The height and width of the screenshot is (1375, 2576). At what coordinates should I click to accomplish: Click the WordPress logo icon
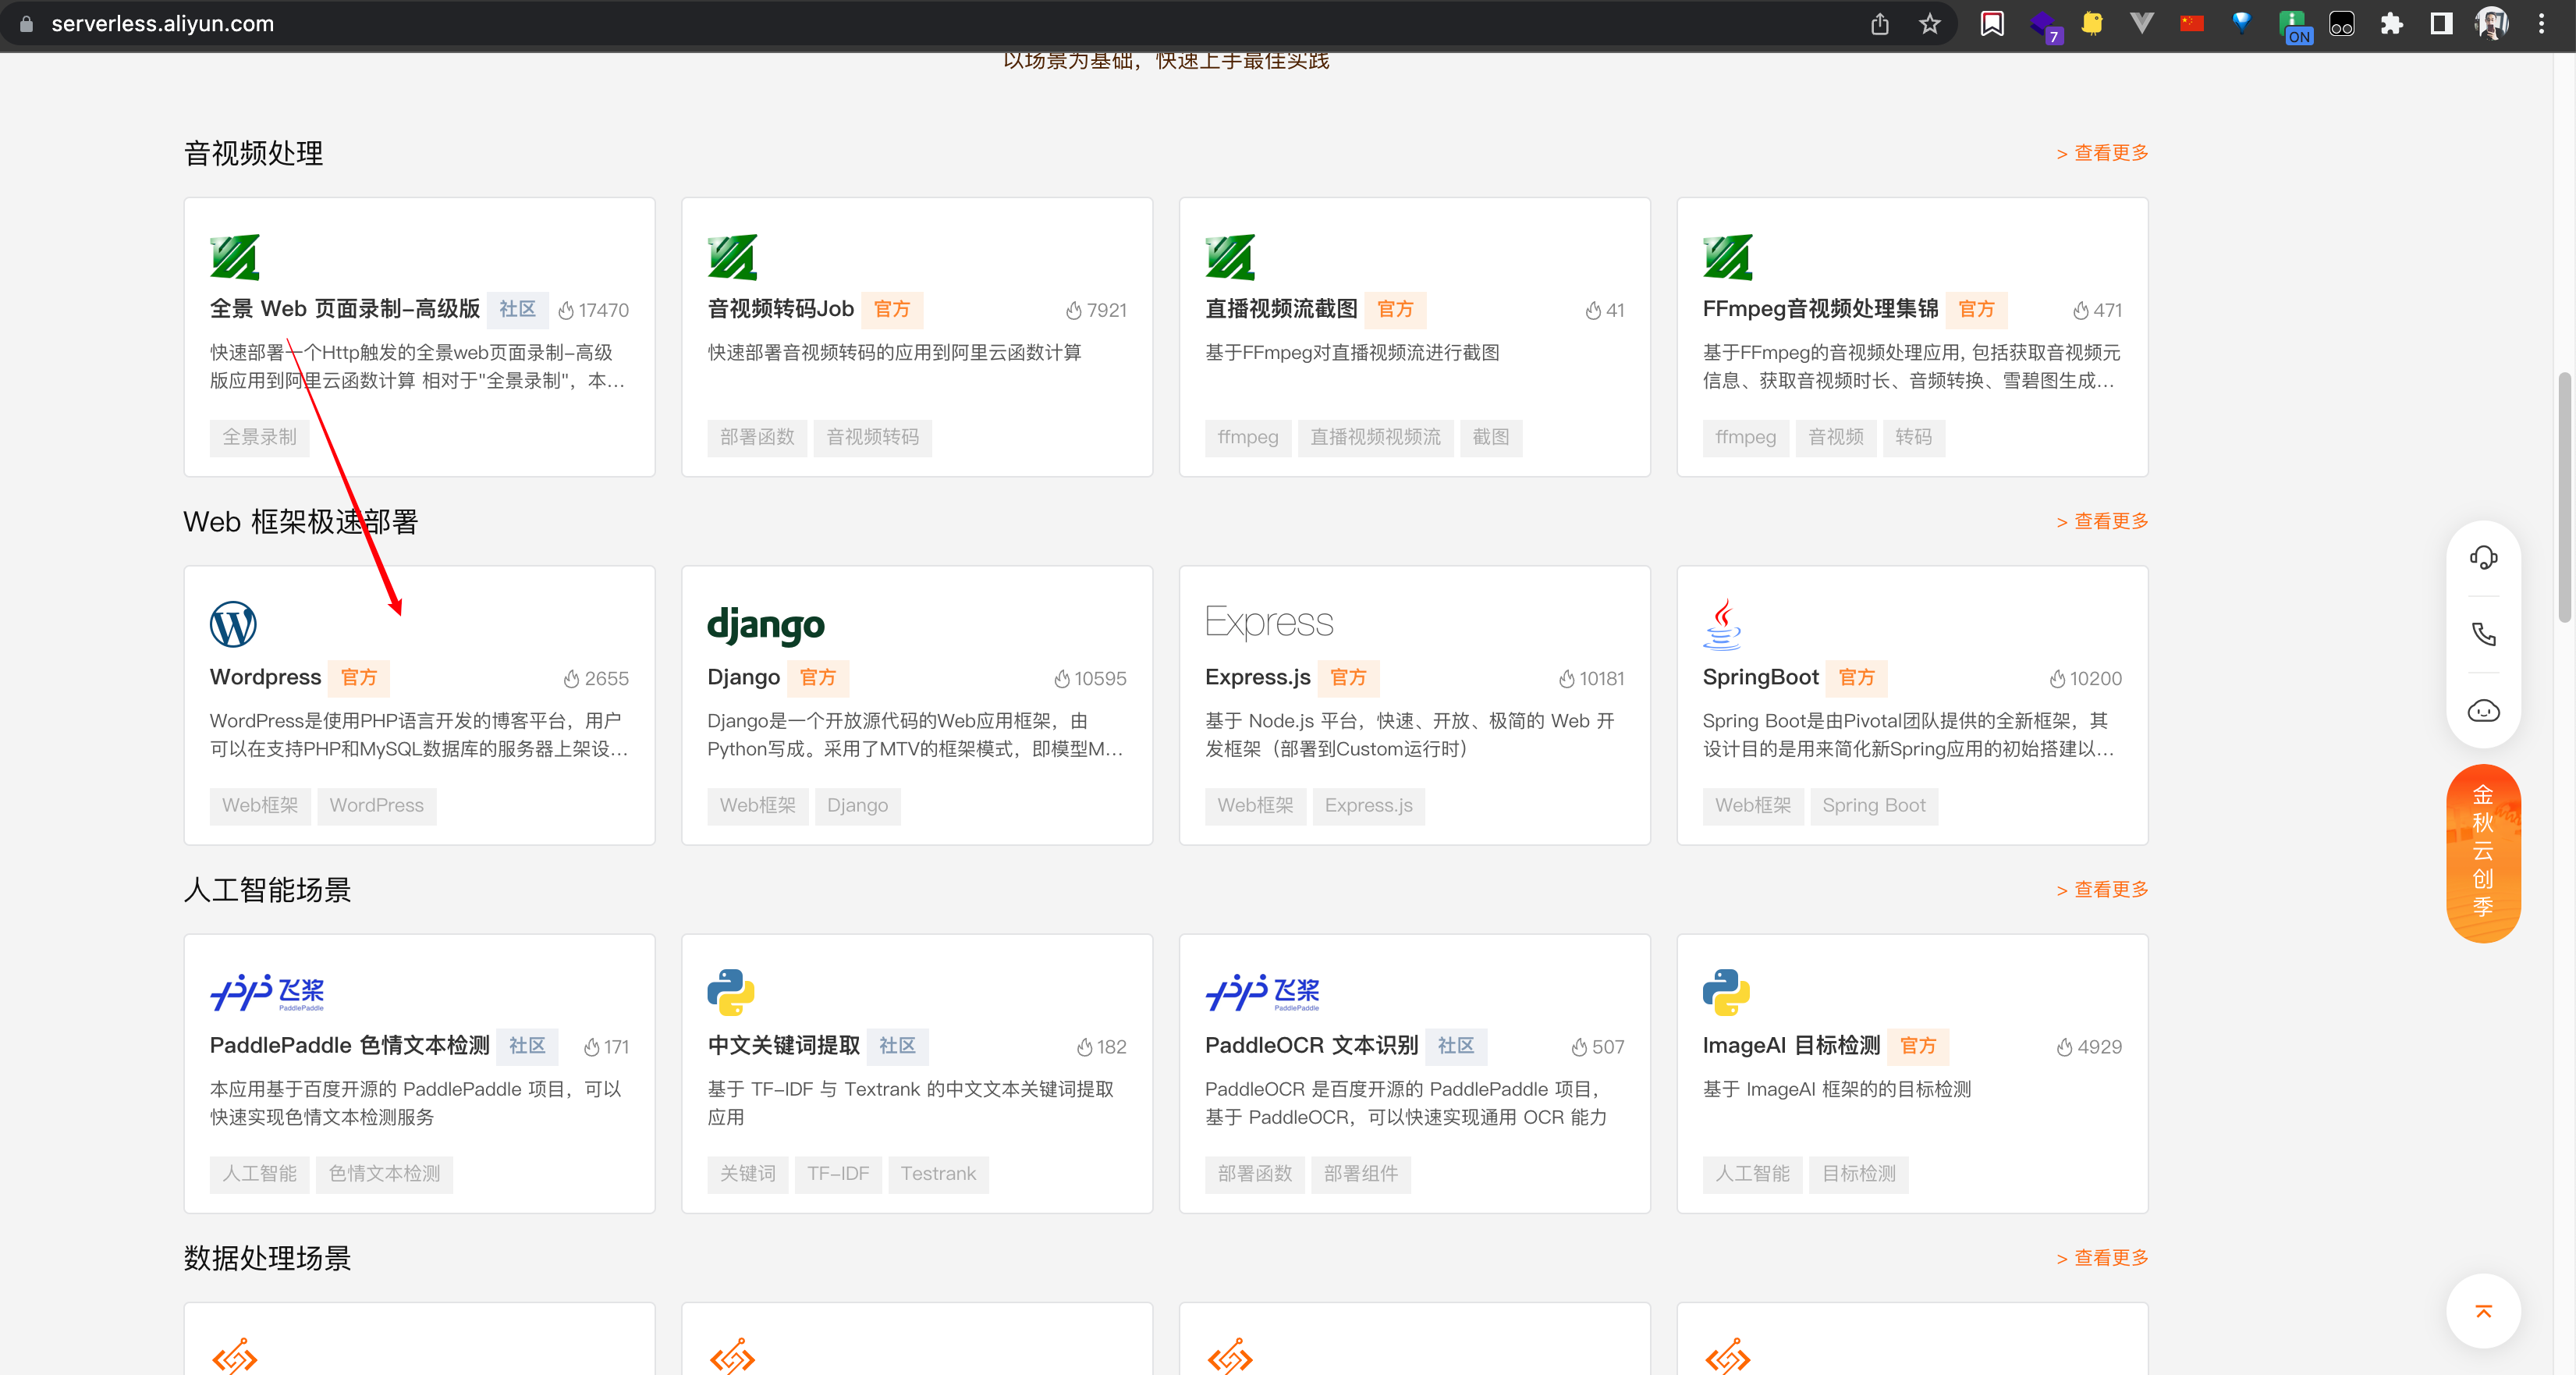pyautogui.click(x=233, y=625)
